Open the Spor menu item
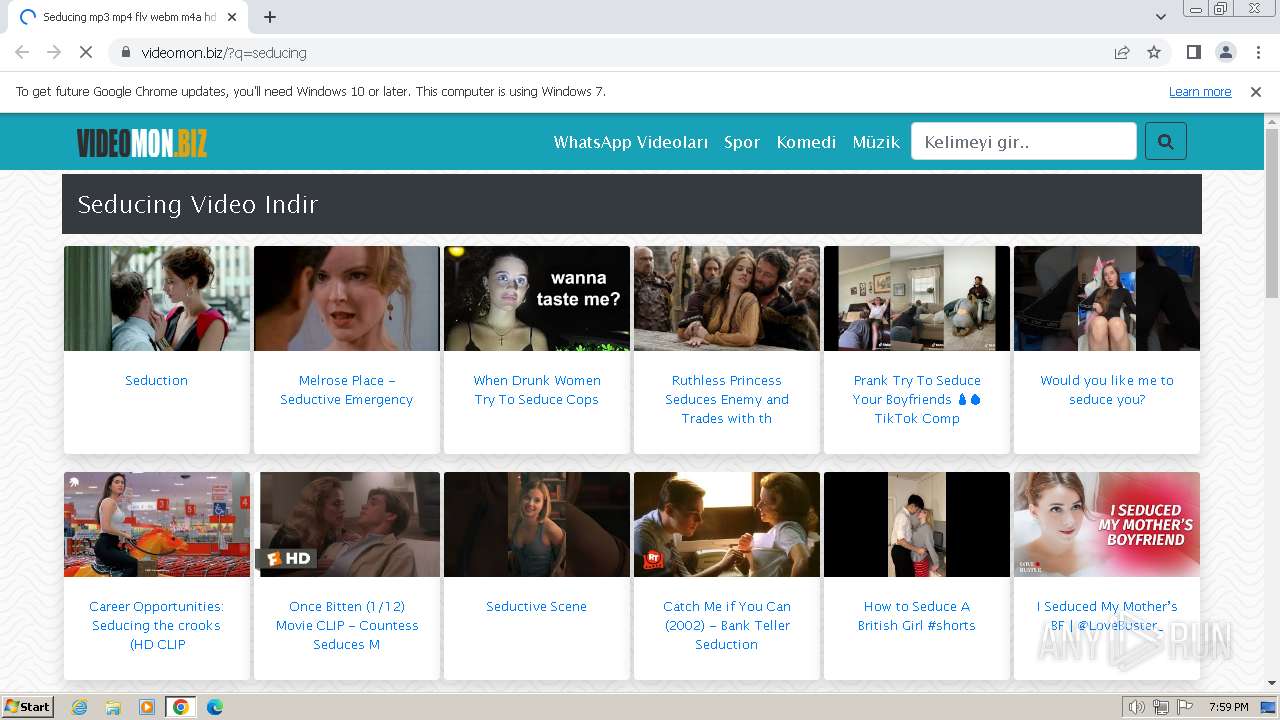Image resolution: width=1280 pixels, height=720 pixels. (742, 142)
